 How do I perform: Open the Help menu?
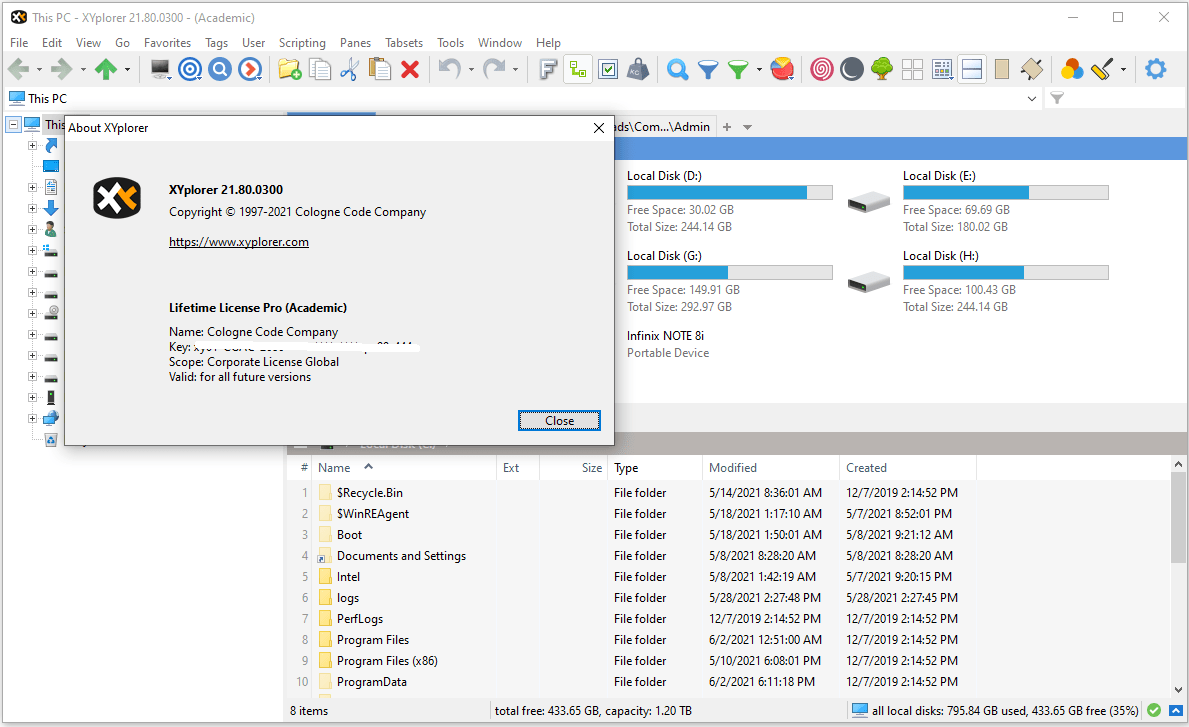[548, 42]
